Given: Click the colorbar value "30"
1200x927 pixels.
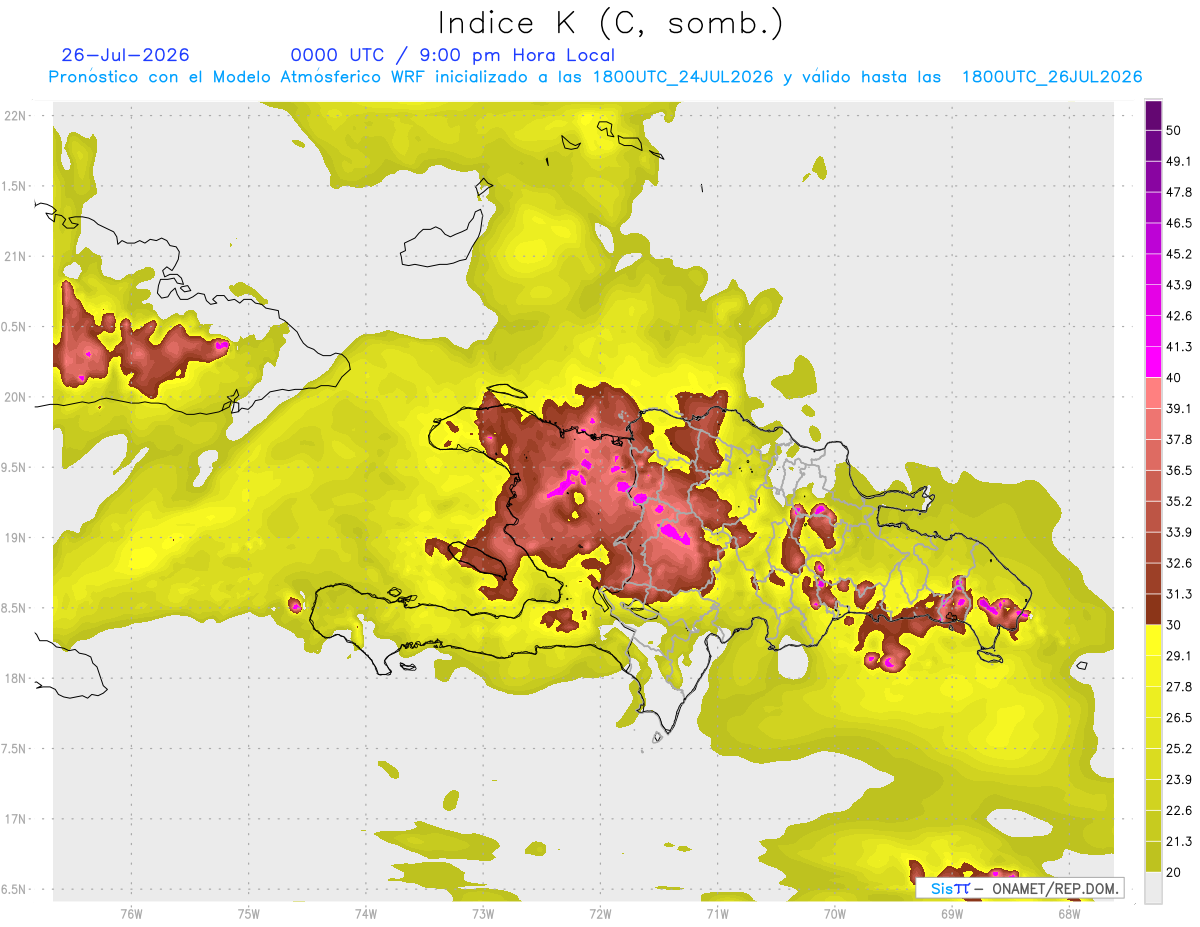Looking at the screenshot, I should (1174, 625).
